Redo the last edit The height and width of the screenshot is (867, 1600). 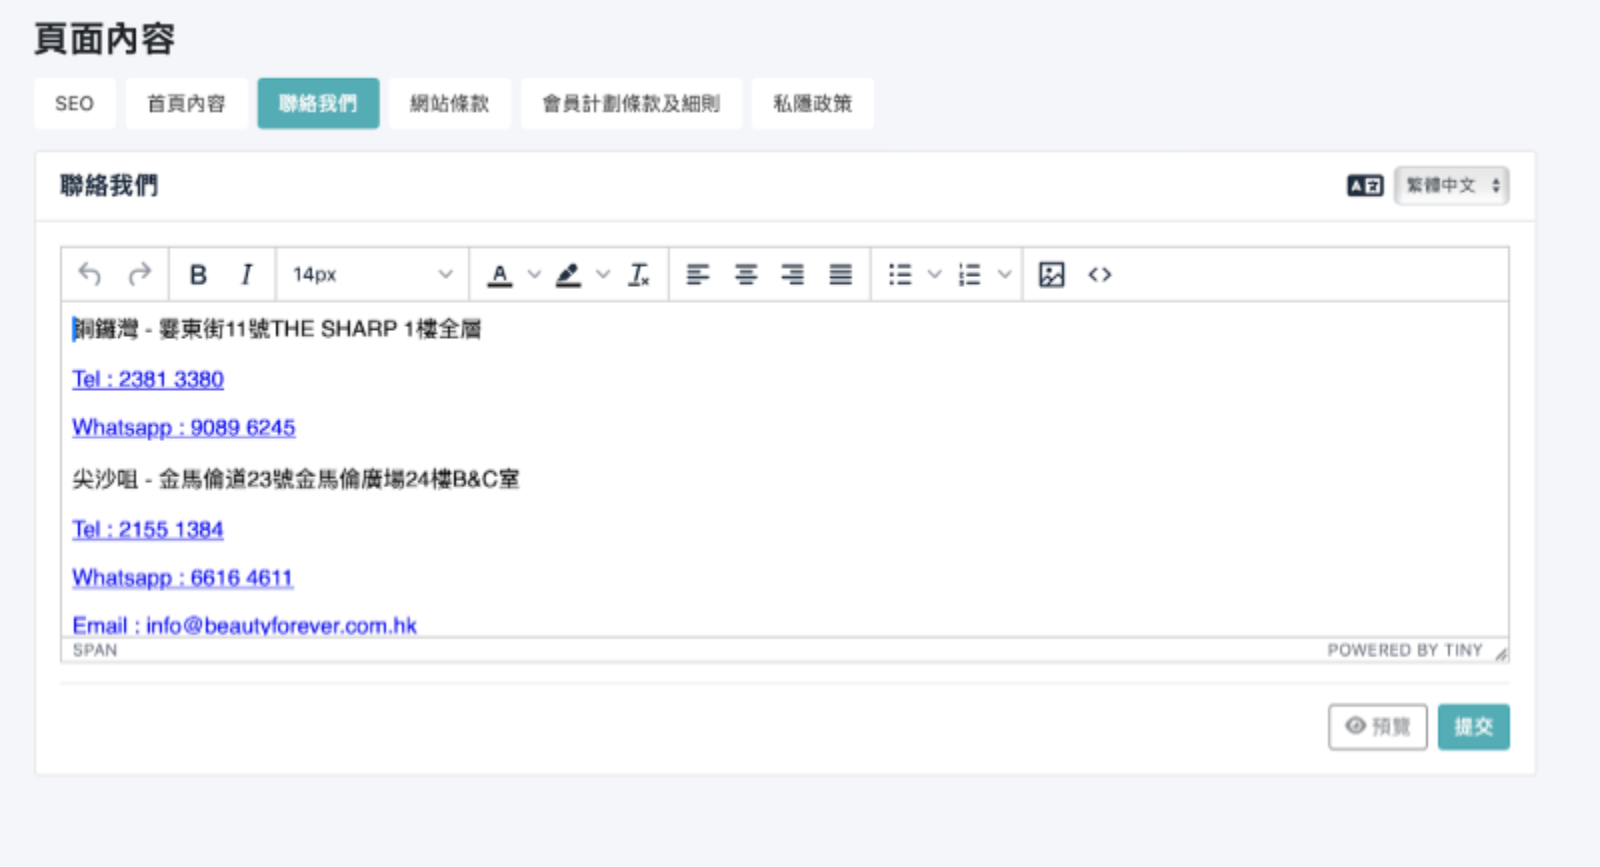coord(140,274)
